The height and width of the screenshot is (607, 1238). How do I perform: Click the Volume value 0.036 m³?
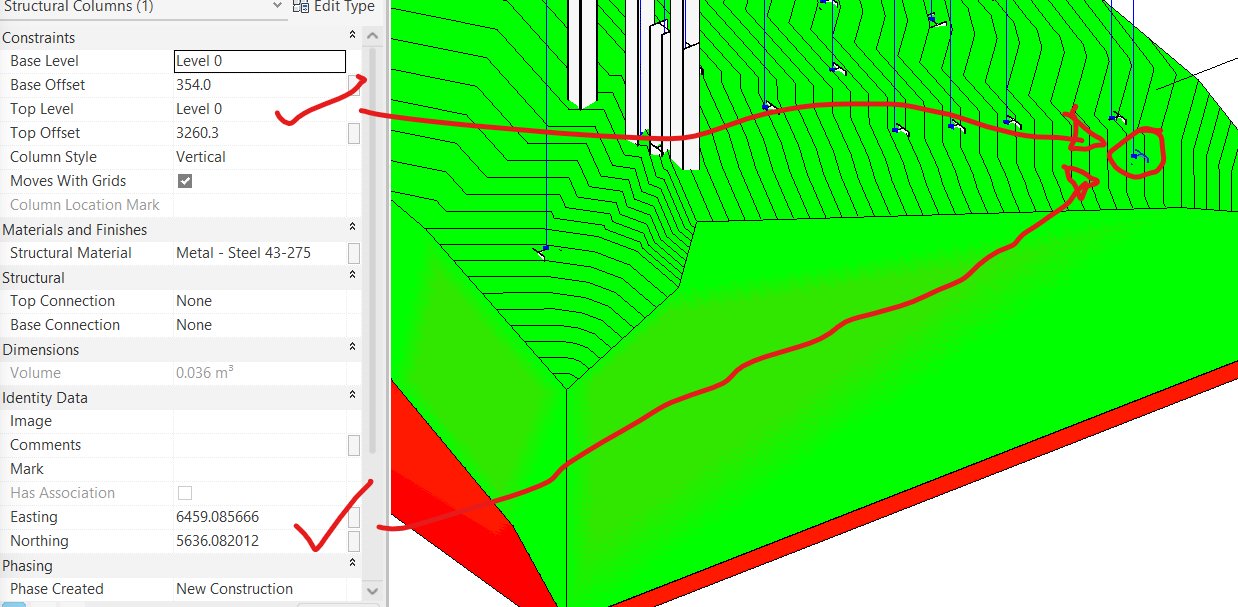205,373
